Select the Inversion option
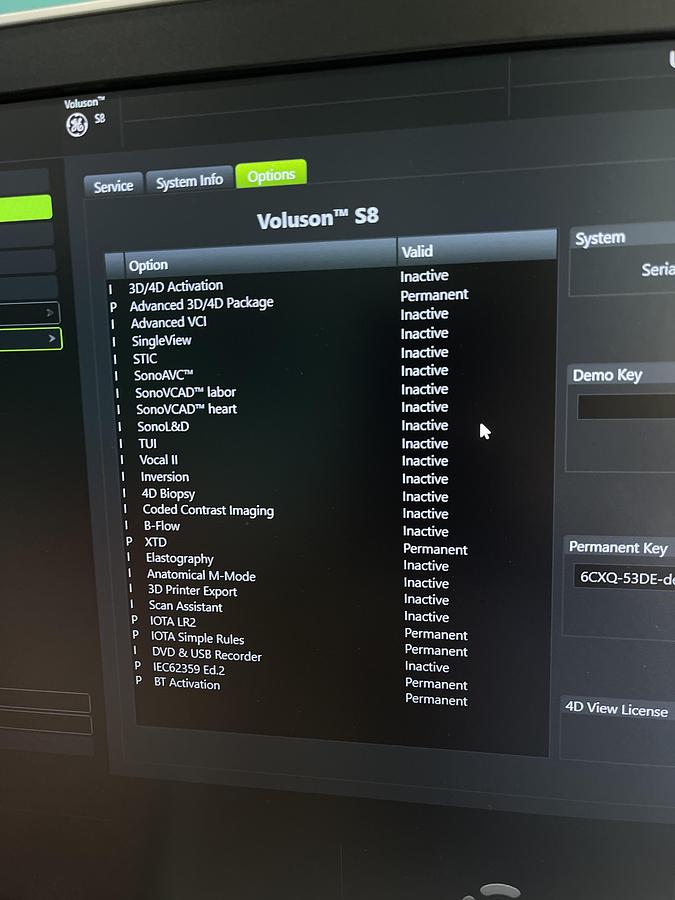The image size is (675, 900). point(165,477)
